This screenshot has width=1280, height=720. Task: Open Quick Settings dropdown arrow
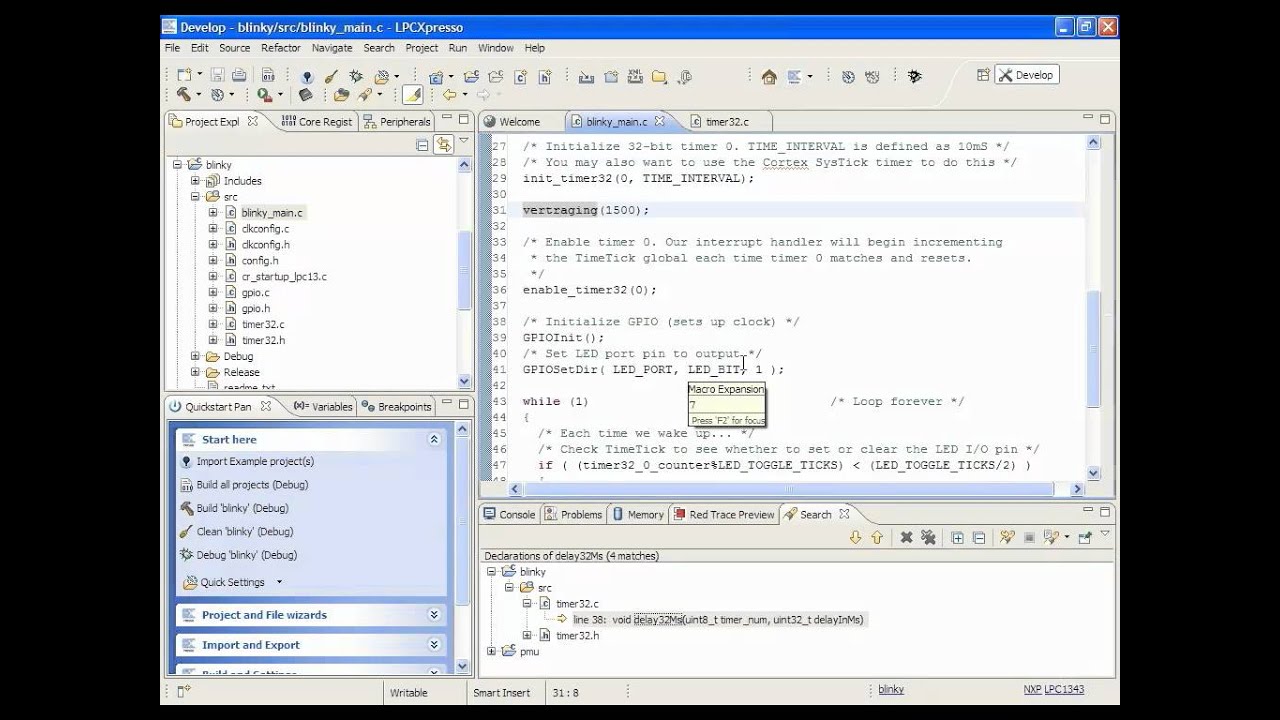279,582
